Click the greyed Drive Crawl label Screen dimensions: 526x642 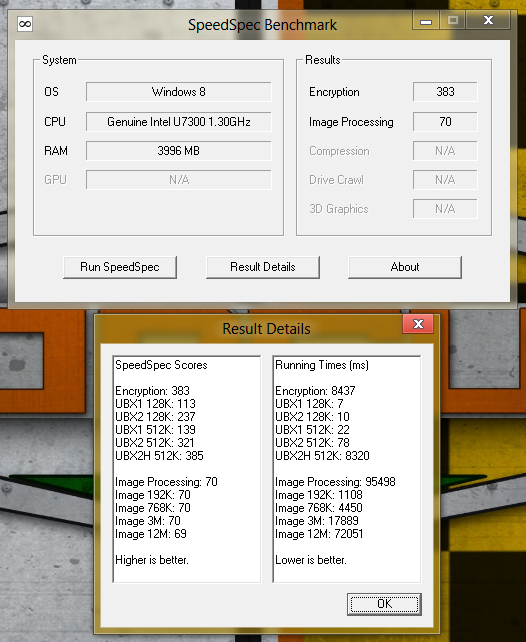(336, 180)
